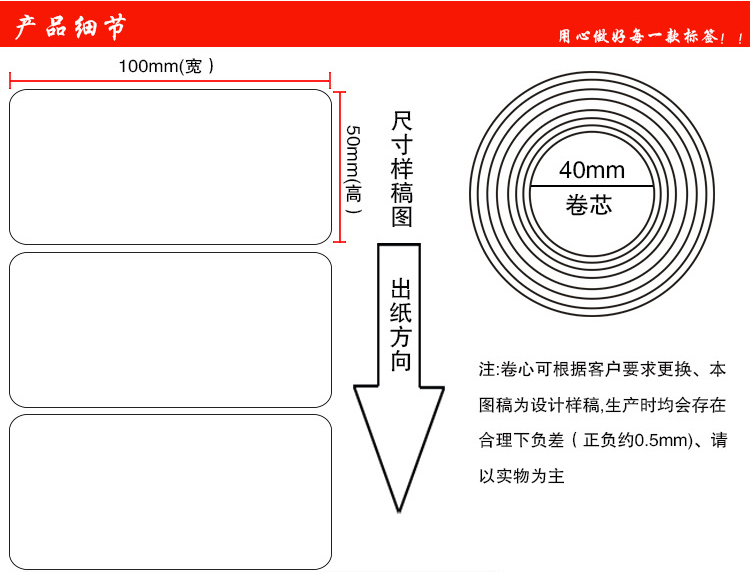Click the horizontal diameter line in roll core

point(592,186)
